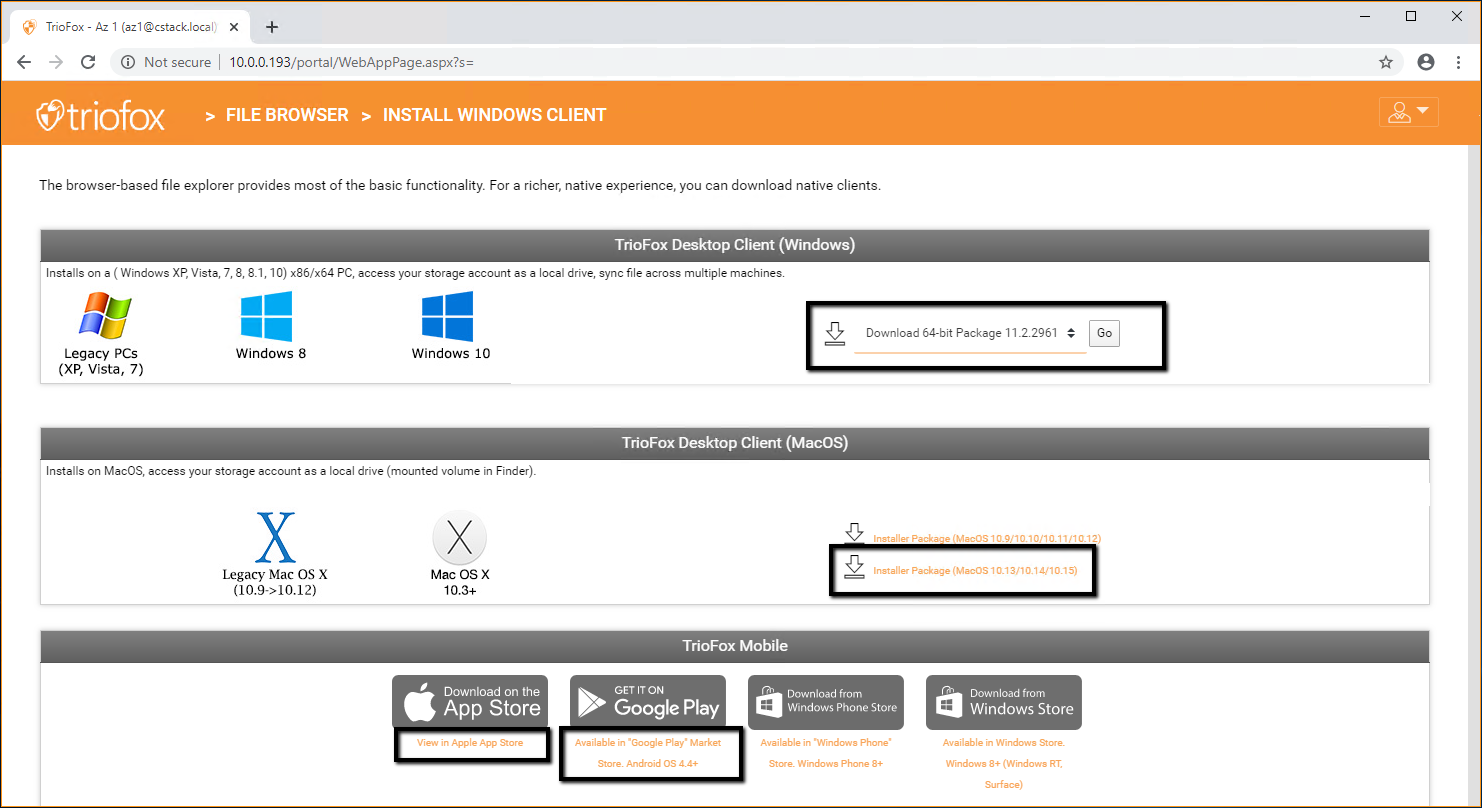
Task: Click download arrow beside 64-bit package
Action: [835, 334]
